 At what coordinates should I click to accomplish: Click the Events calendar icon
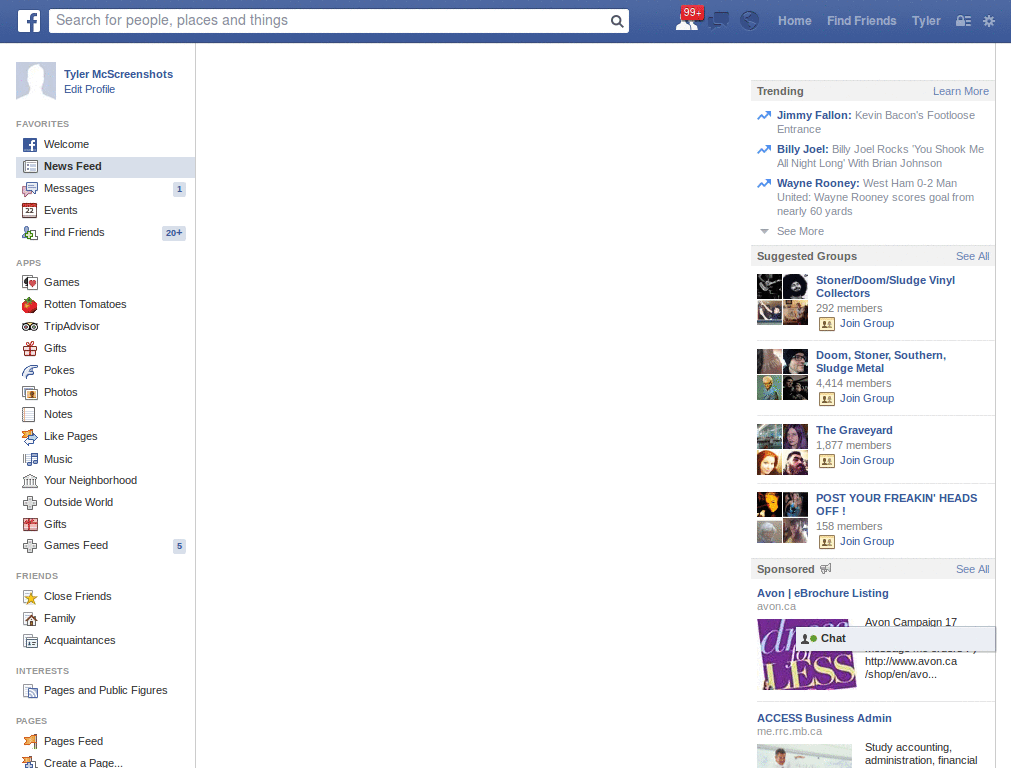coord(29,210)
